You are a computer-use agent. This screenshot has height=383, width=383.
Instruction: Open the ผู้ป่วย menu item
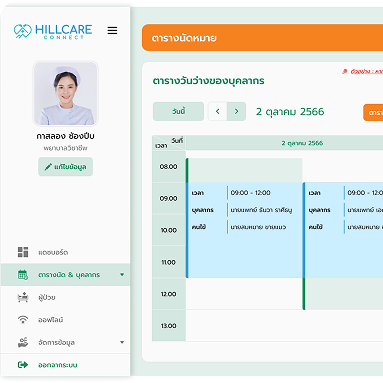[x=65, y=297]
